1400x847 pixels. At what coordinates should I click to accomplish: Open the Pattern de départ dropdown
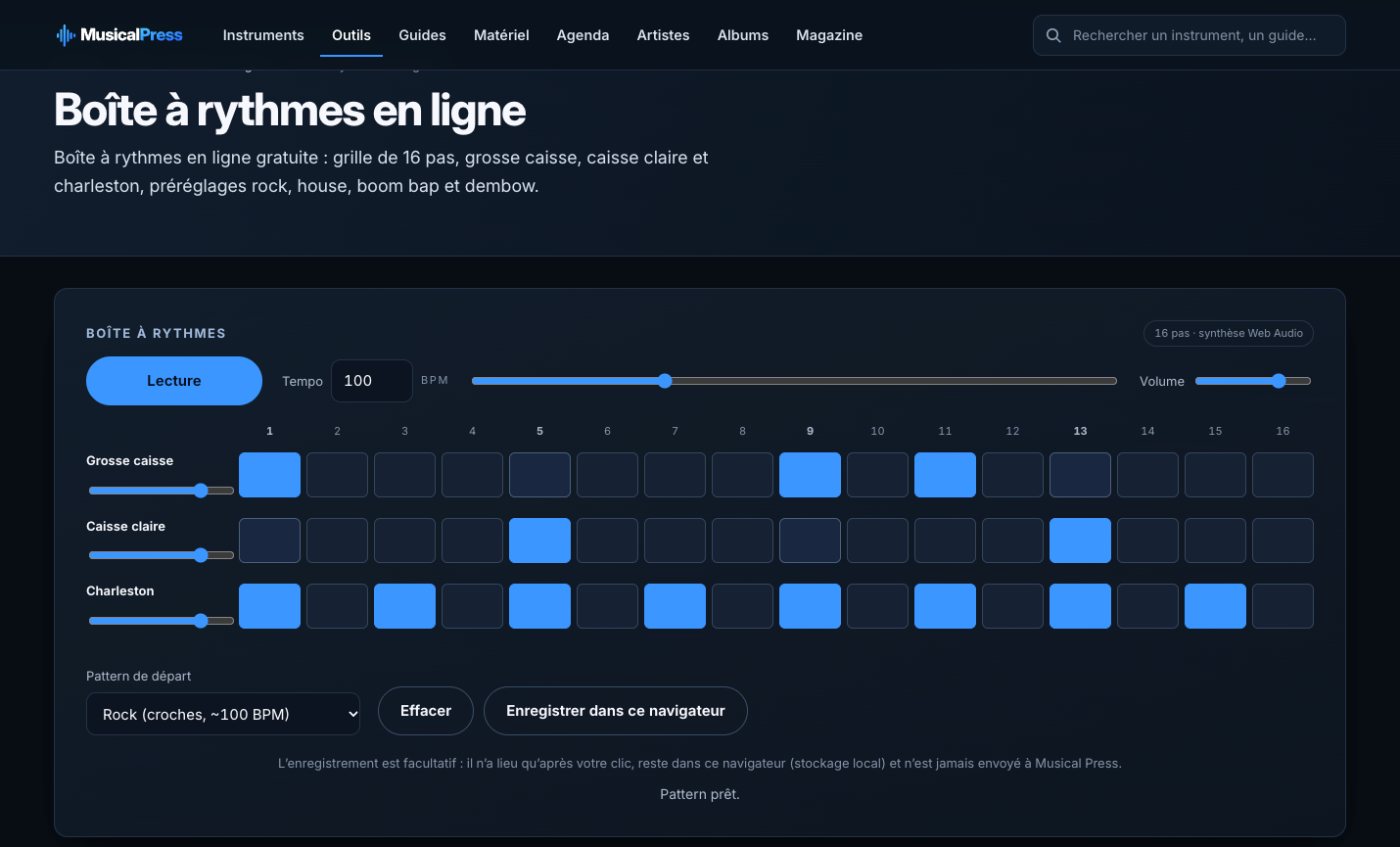[x=223, y=714]
